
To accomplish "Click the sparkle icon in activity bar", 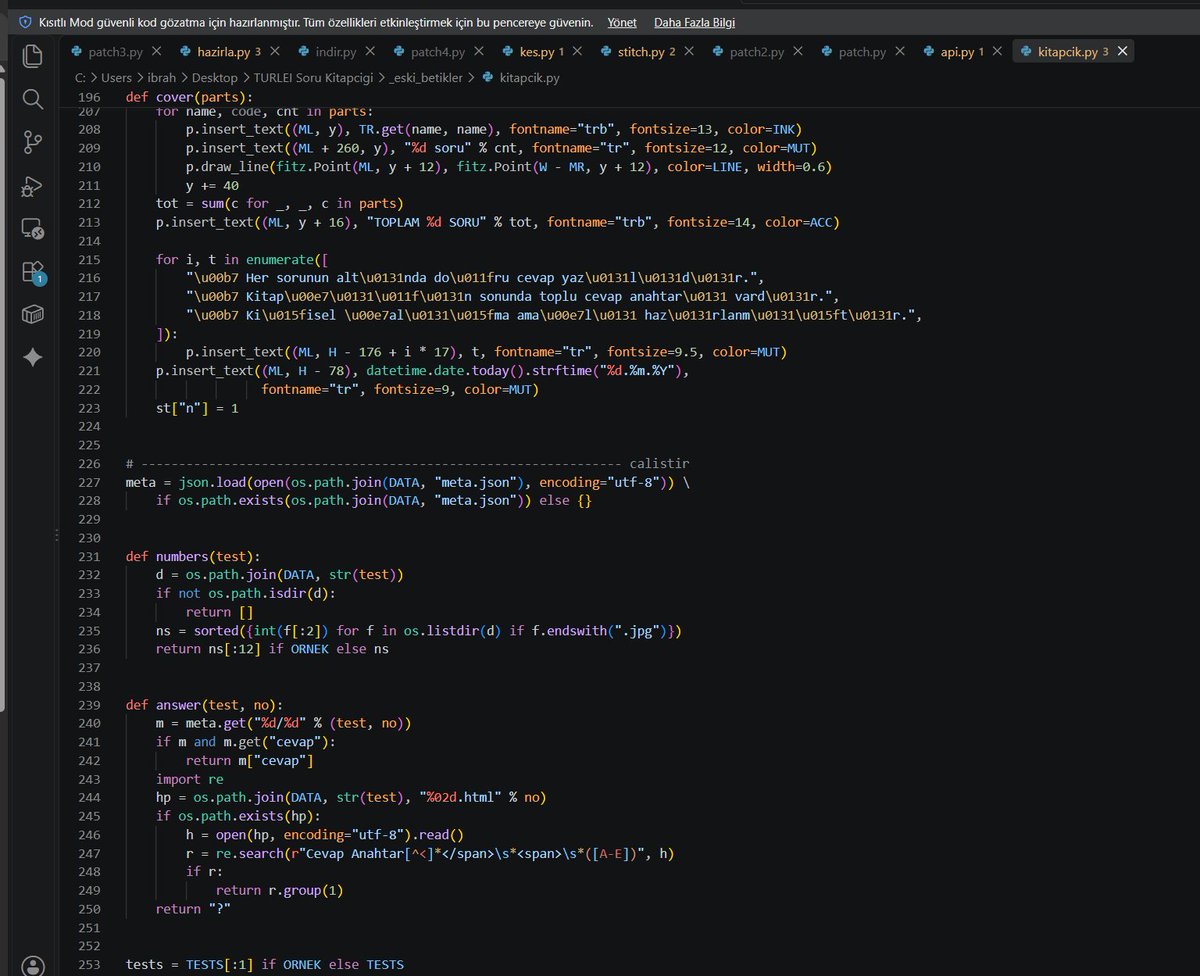I will click(32, 357).
